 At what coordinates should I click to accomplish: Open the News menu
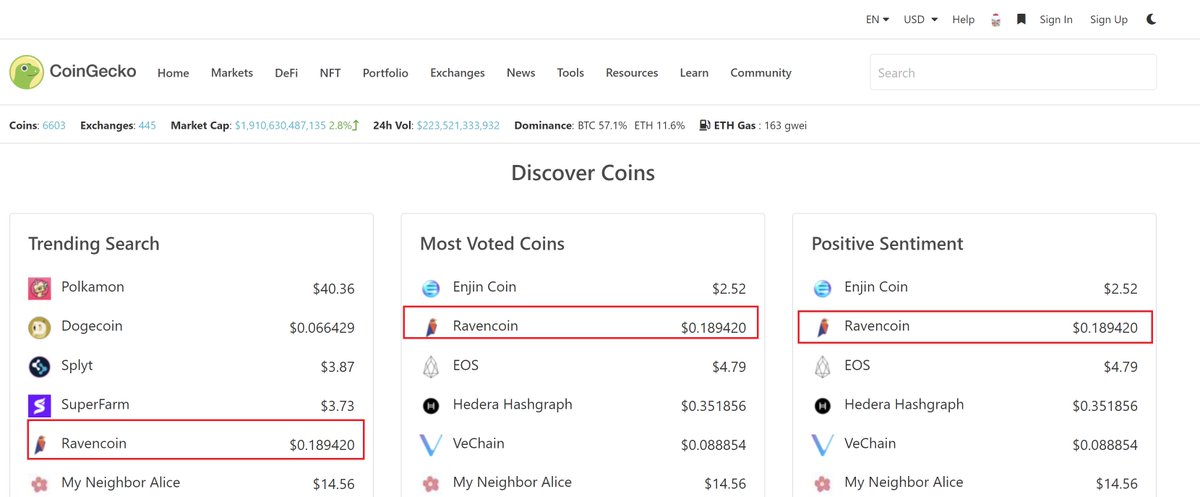(x=521, y=73)
